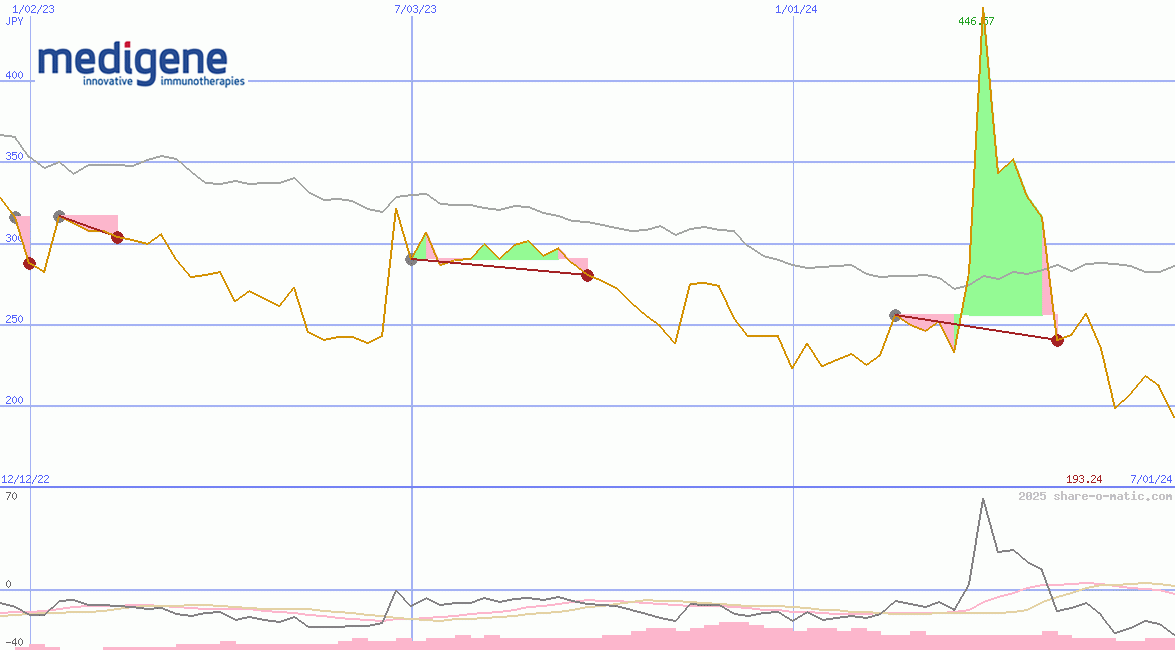Click the red marker just below the 300 level at far left

coord(29,263)
